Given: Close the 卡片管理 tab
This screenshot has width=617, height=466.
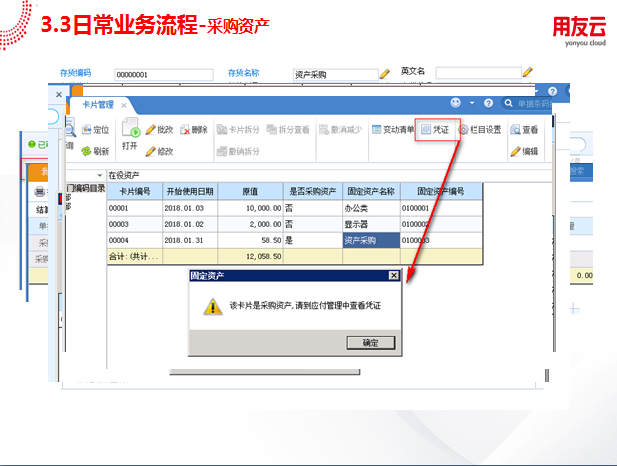Looking at the screenshot, I should coord(124,105).
